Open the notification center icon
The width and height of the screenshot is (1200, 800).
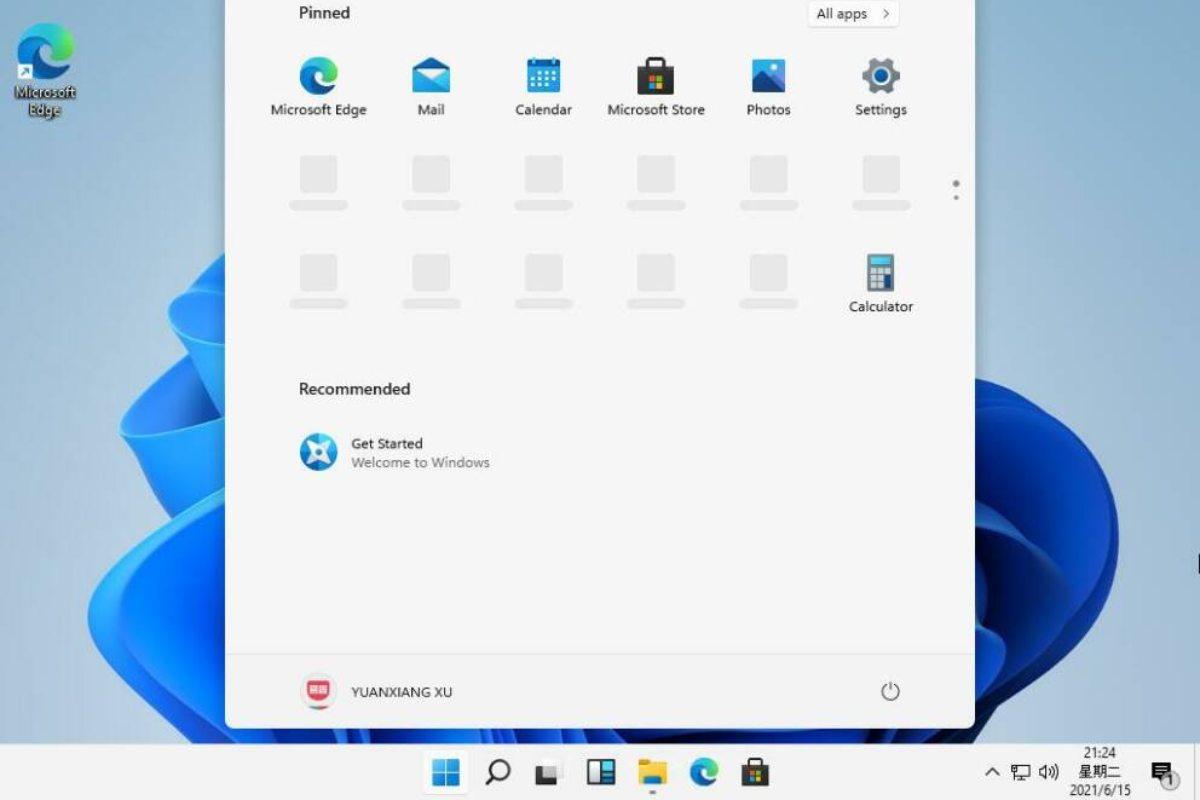pyautogui.click(x=1162, y=773)
